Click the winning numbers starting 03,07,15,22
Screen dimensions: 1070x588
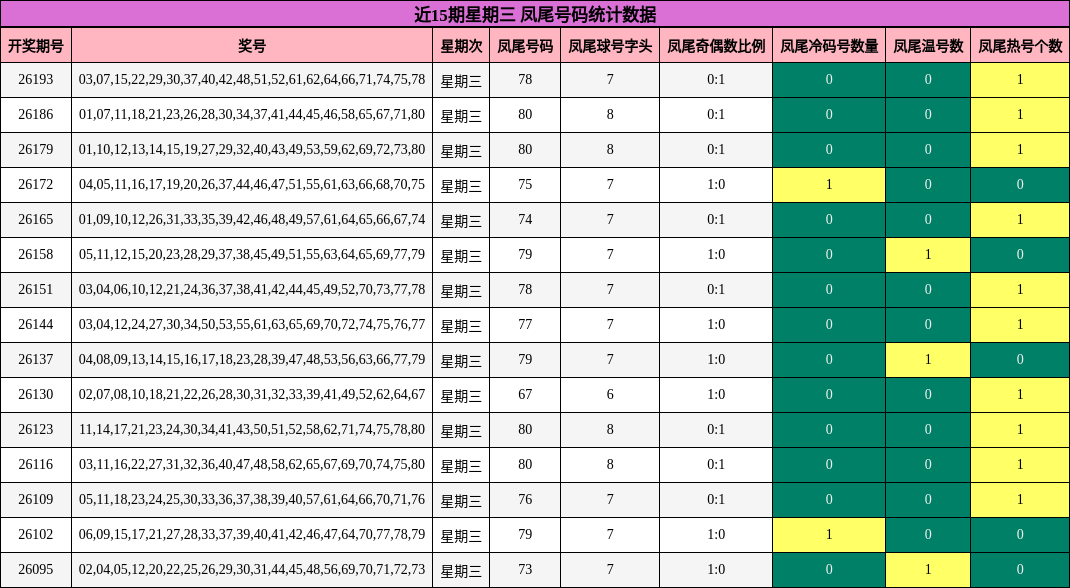click(x=252, y=79)
